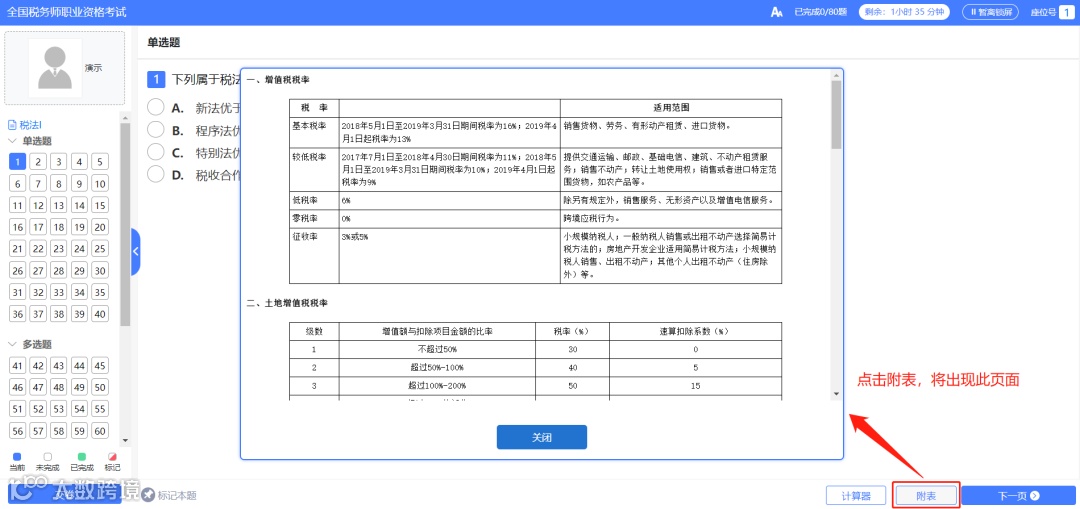Click the 已完成0/80题 progress text
1080x509 pixels.
[820, 12]
